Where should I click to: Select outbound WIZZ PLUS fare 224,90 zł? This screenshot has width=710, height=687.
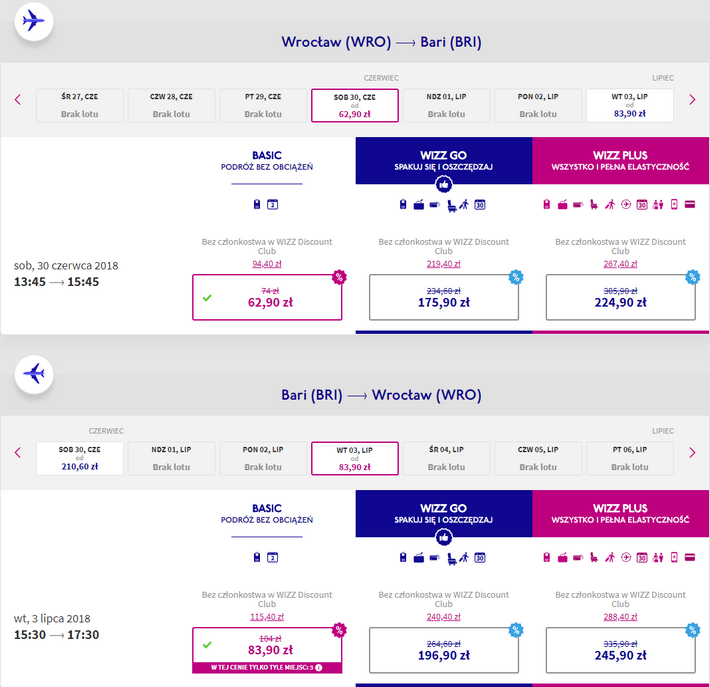click(620, 297)
